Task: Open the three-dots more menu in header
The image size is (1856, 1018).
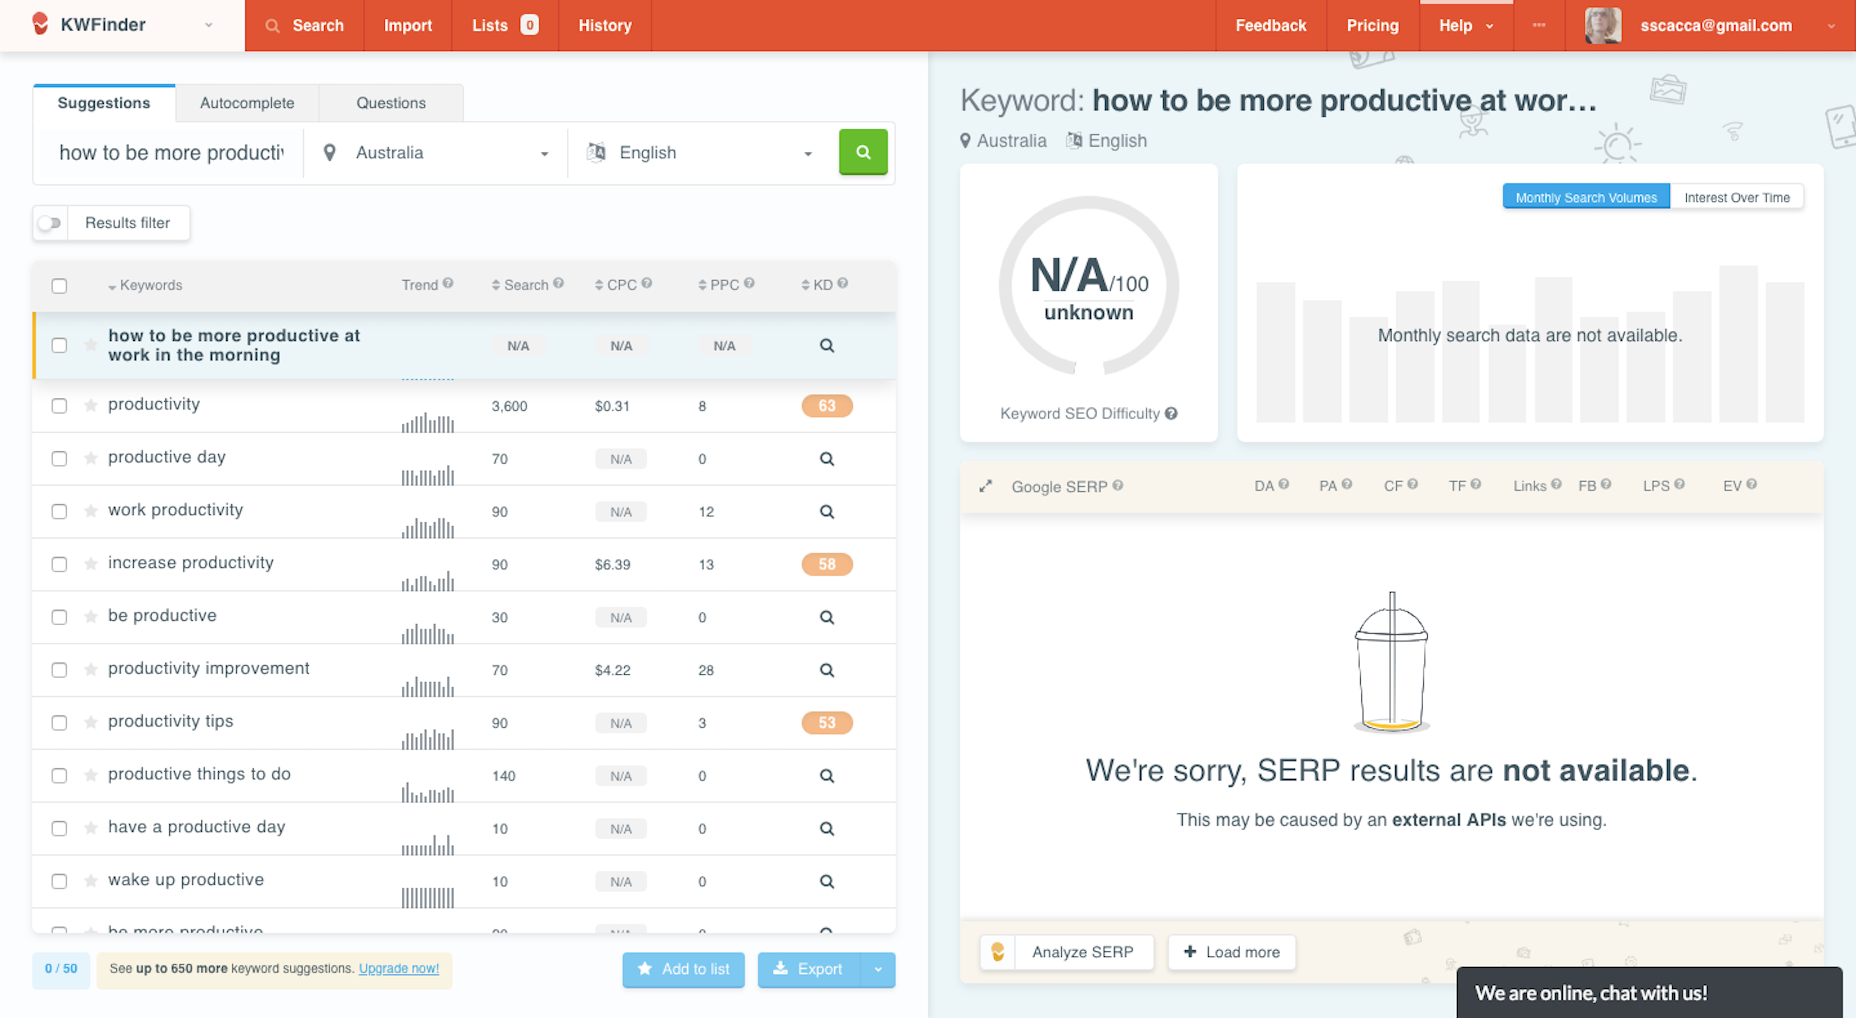Action: coord(1538,25)
